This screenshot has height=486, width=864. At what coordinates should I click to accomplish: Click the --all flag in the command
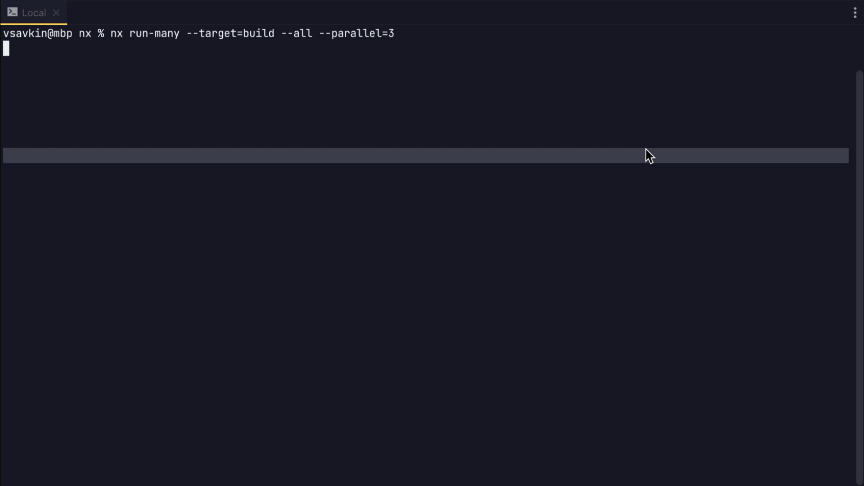click(296, 33)
